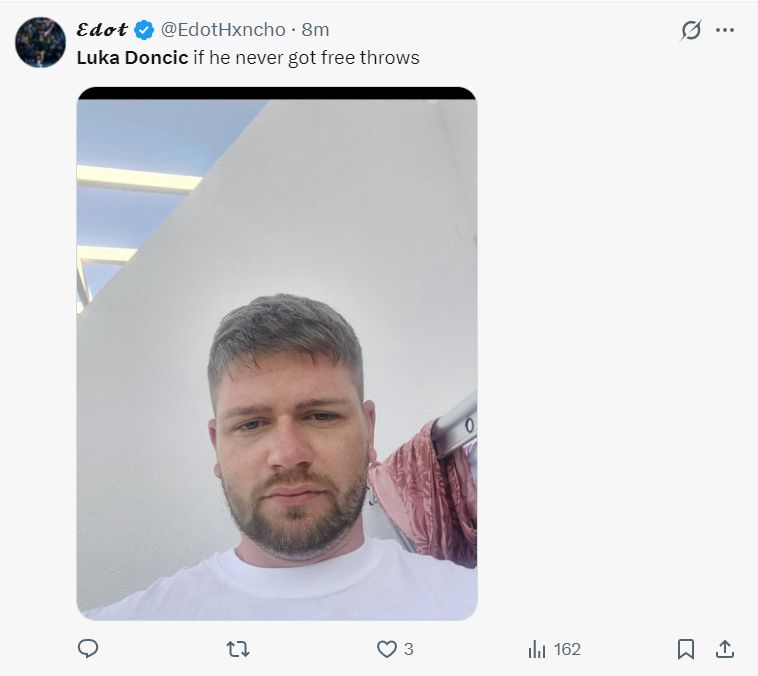758x676 pixels.
Task: Click the black bar atop the photo
Action: click(x=277, y=93)
